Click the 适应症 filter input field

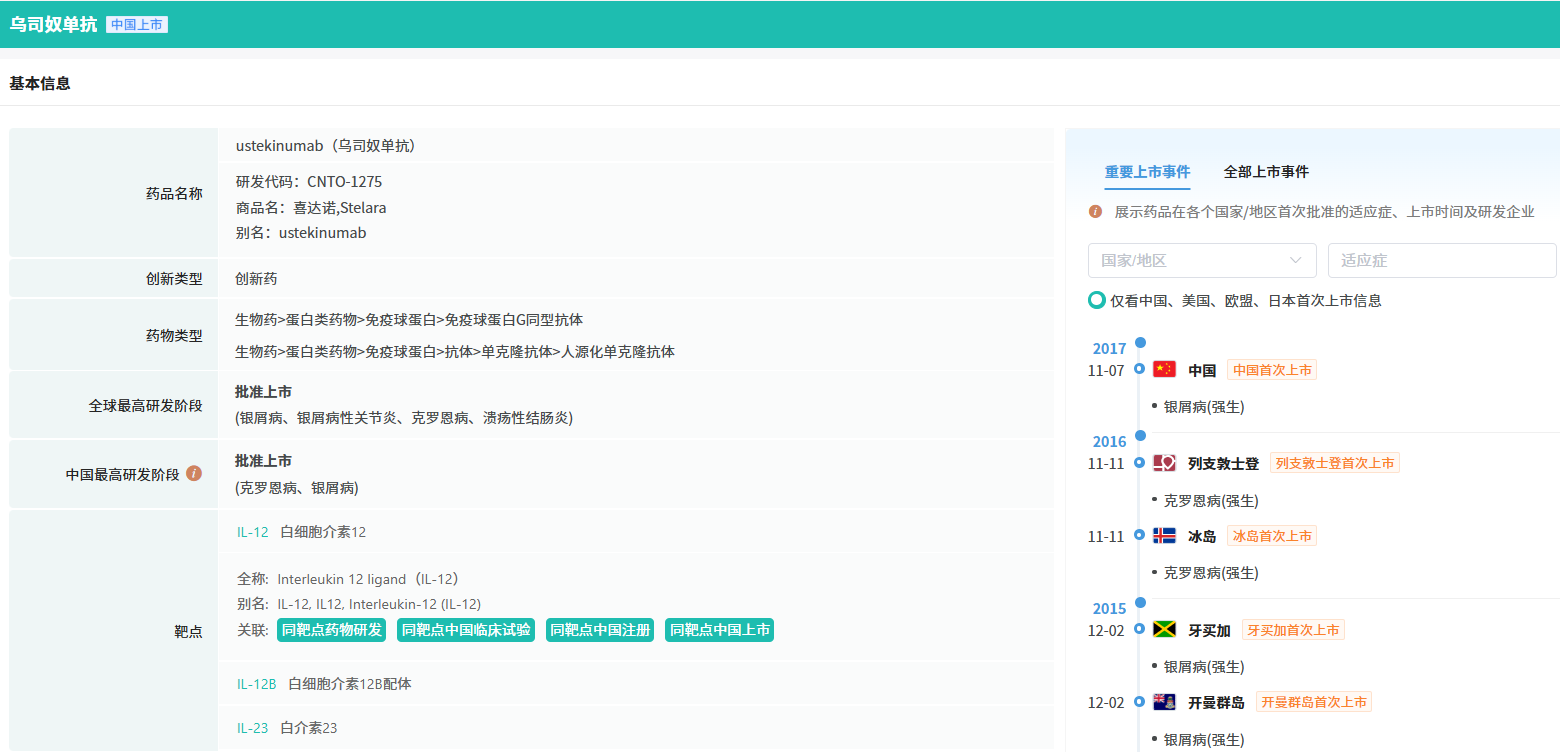[x=1441, y=260]
